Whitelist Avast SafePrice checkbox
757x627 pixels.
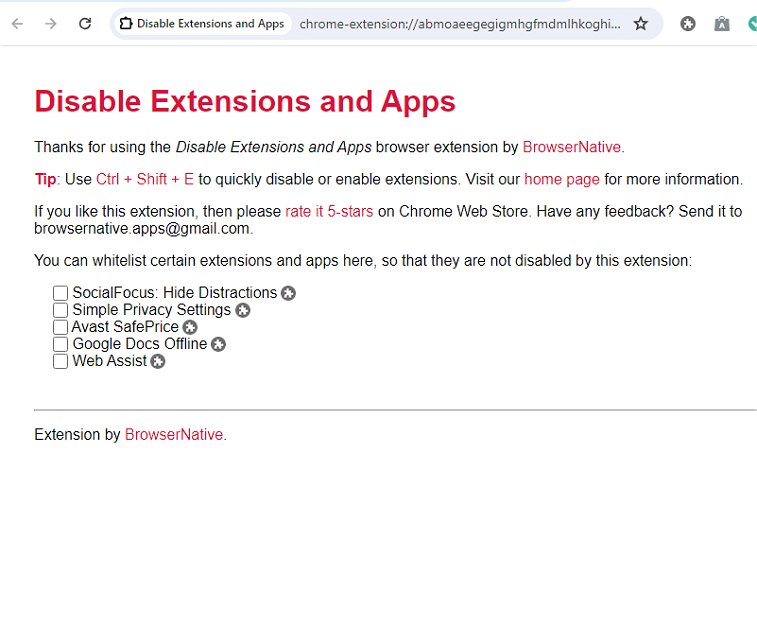(60, 327)
